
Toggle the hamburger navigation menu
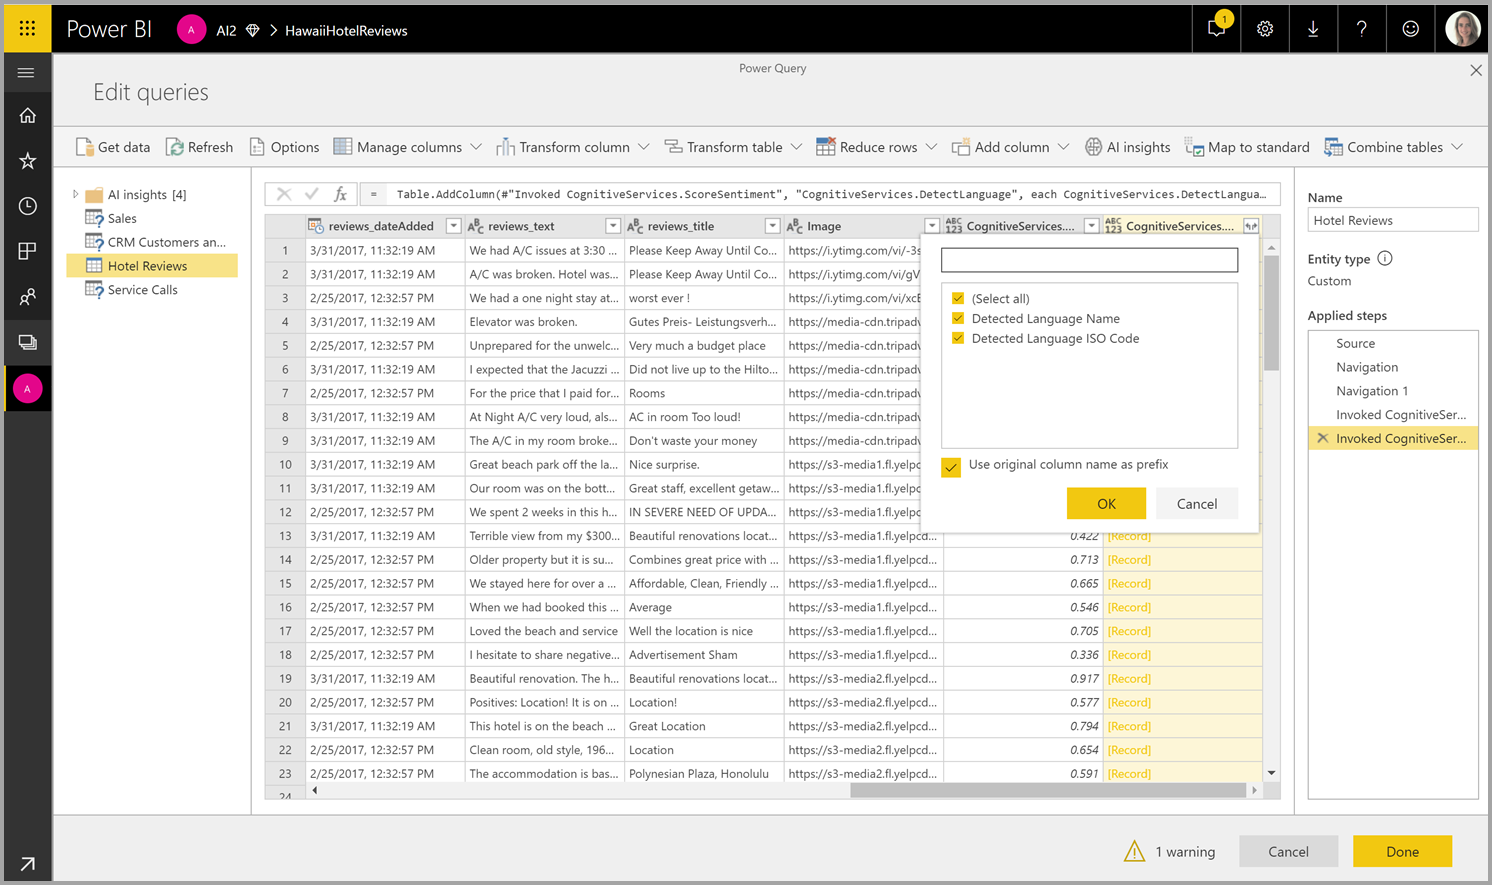(26, 72)
